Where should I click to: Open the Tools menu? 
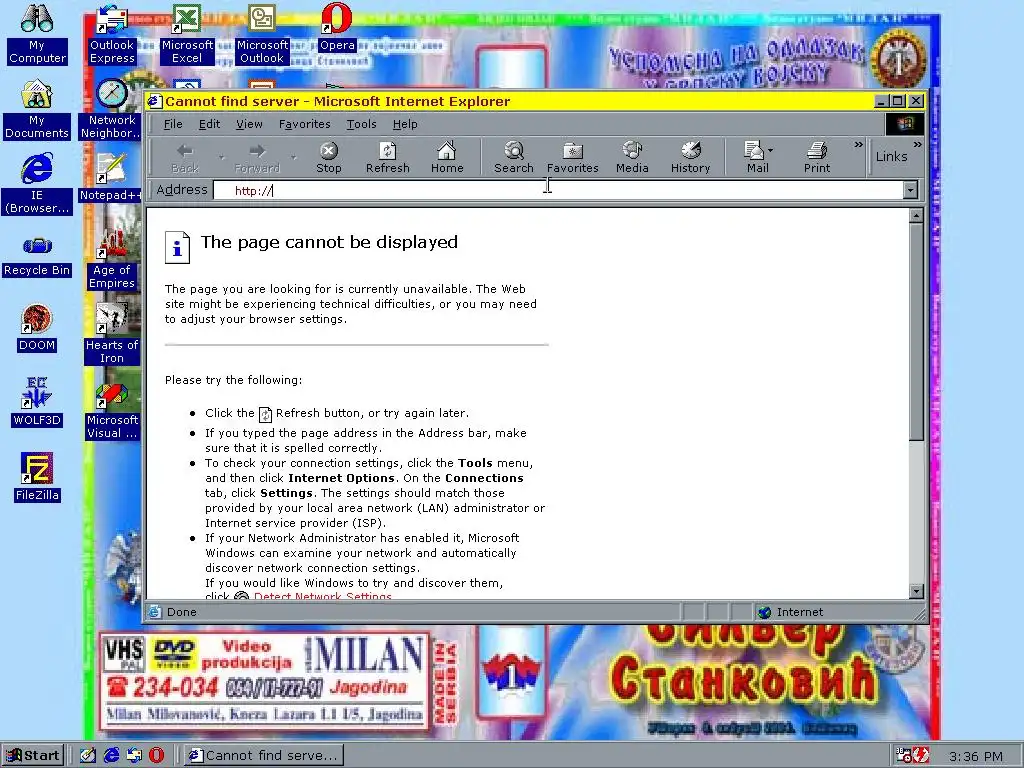[x=361, y=124]
